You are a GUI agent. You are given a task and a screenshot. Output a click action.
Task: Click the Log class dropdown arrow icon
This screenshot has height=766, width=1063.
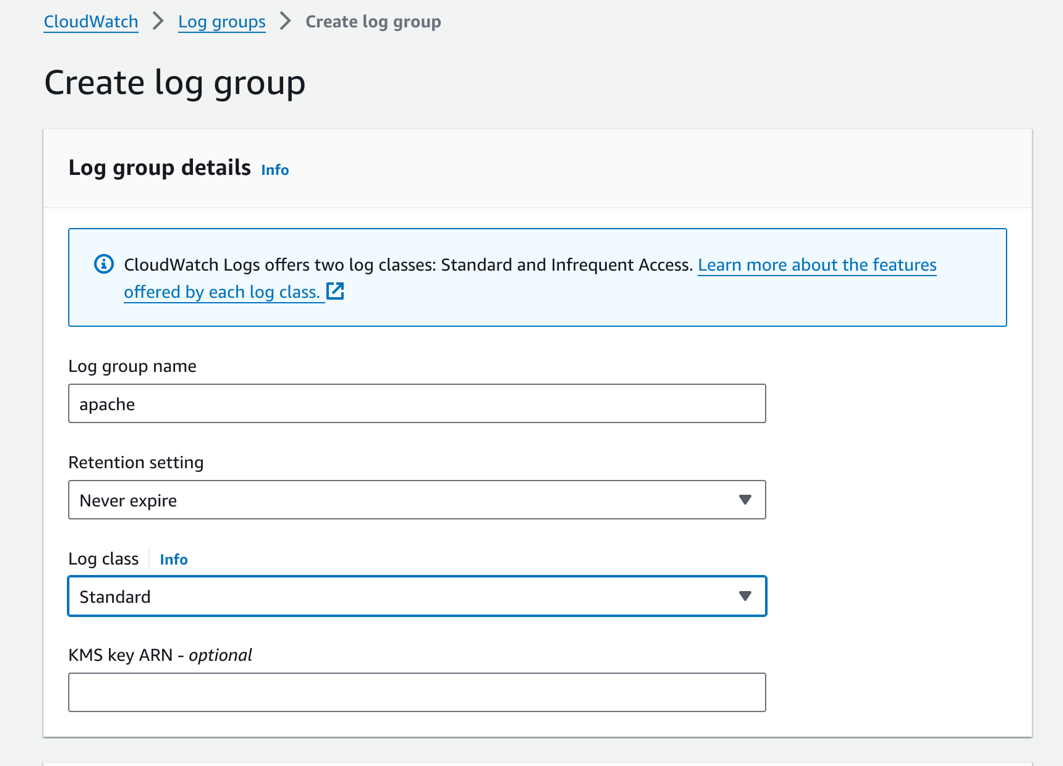pos(745,596)
